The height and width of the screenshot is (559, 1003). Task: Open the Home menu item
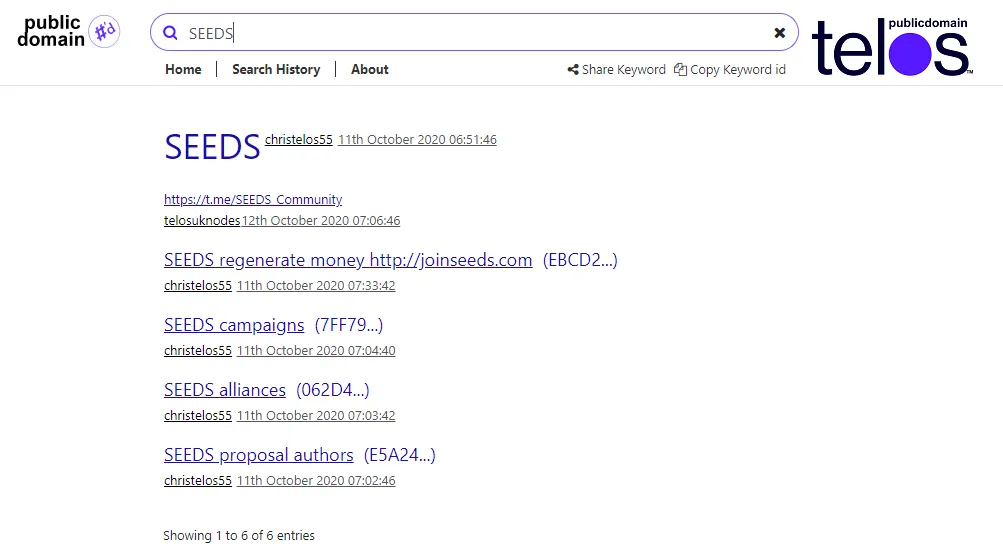(x=183, y=69)
